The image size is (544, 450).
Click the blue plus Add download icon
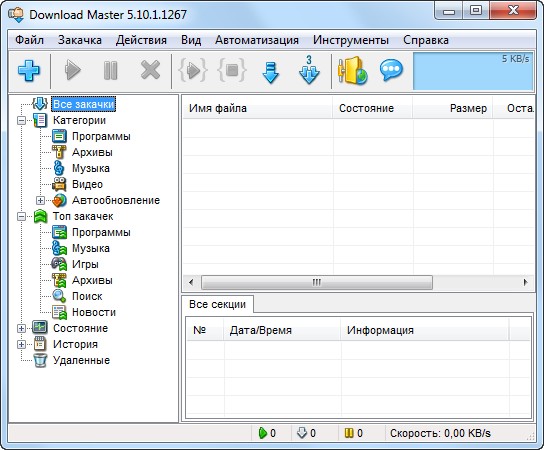[29, 71]
